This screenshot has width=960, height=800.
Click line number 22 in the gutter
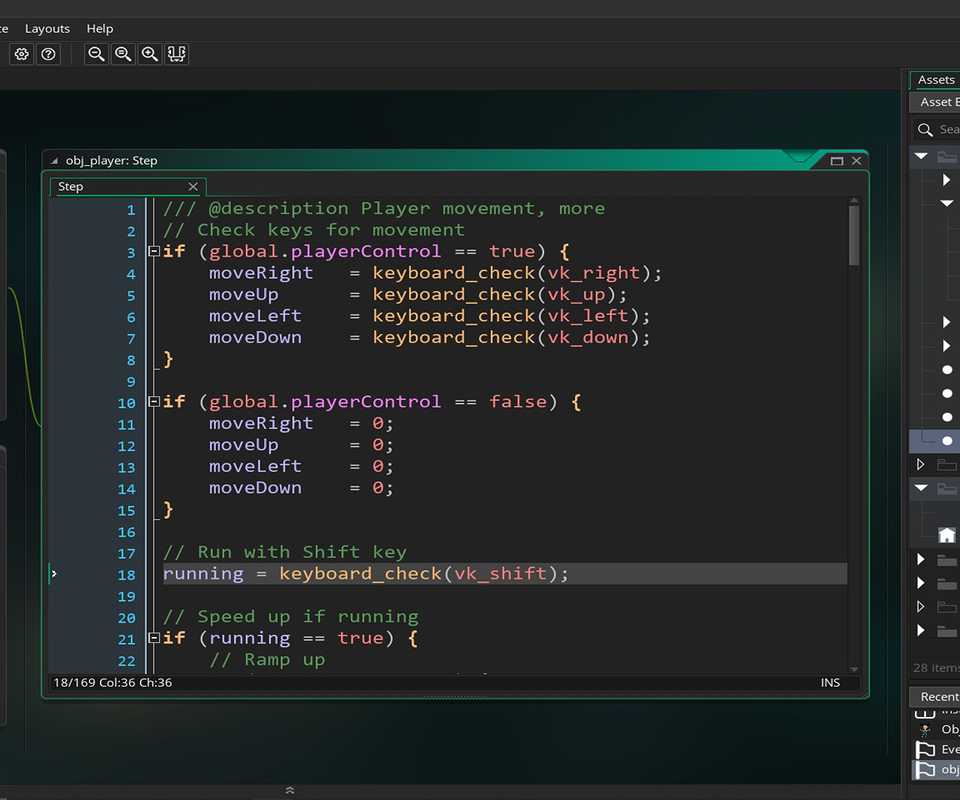tap(127, 661)
